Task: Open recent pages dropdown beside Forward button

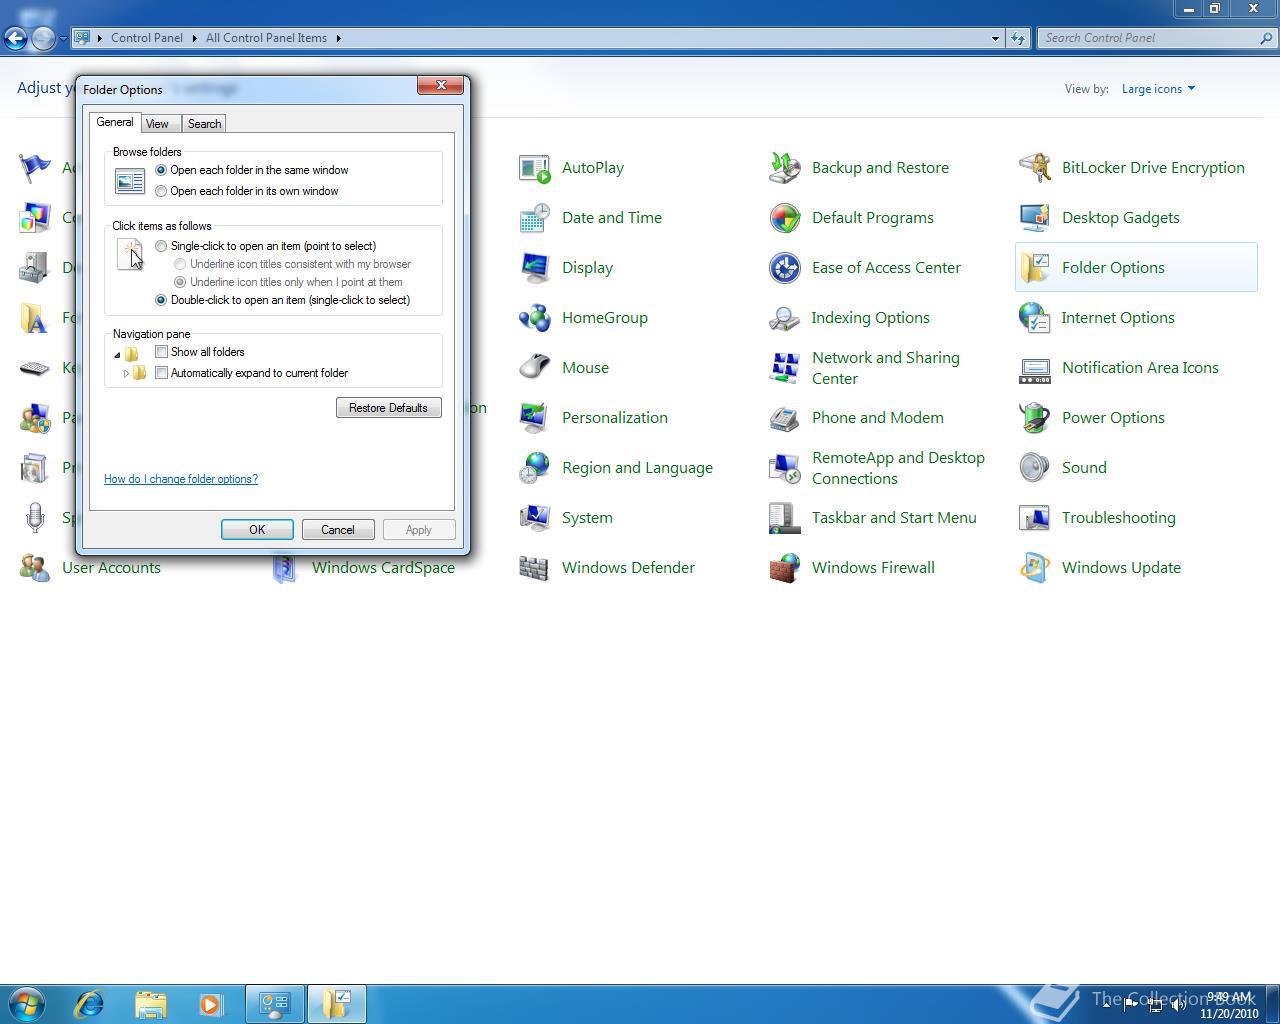Action: (63, 38)
